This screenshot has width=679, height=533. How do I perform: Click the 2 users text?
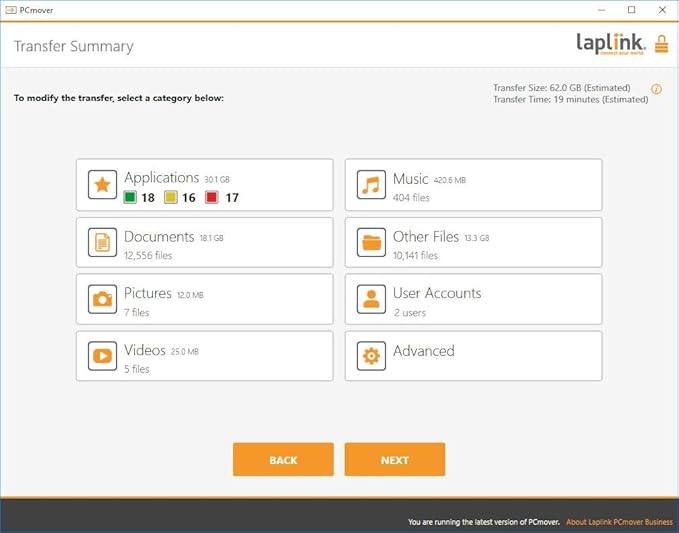point(410,313)
